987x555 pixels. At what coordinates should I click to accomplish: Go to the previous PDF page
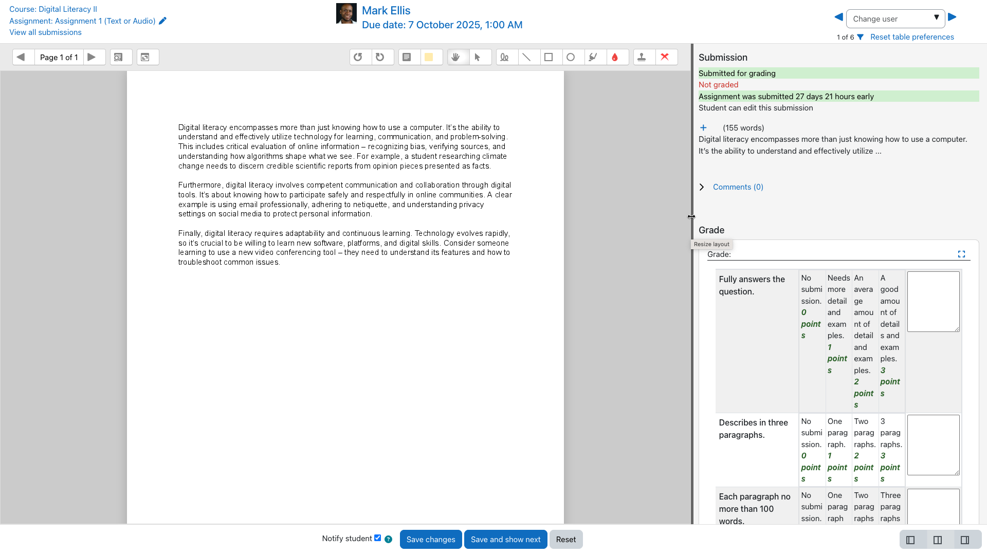tap(21, 57)
